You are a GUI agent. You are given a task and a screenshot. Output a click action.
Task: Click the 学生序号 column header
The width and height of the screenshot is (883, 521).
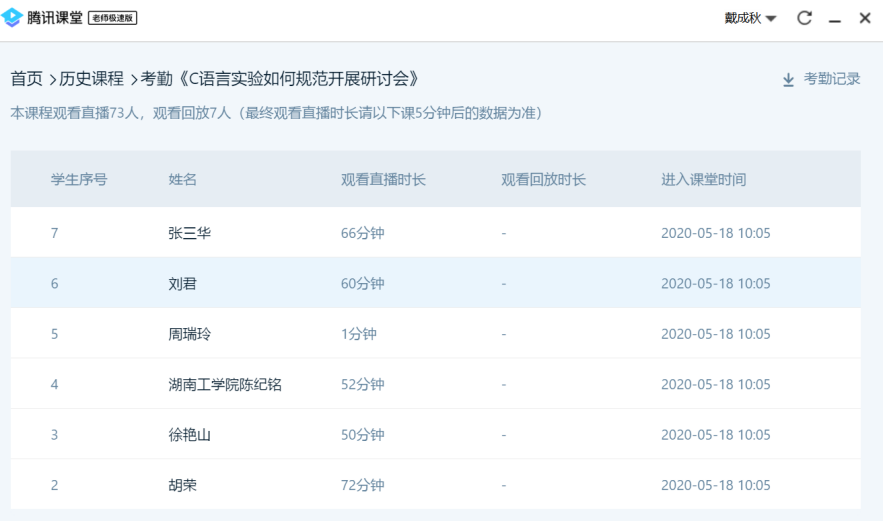click(79, 180)
